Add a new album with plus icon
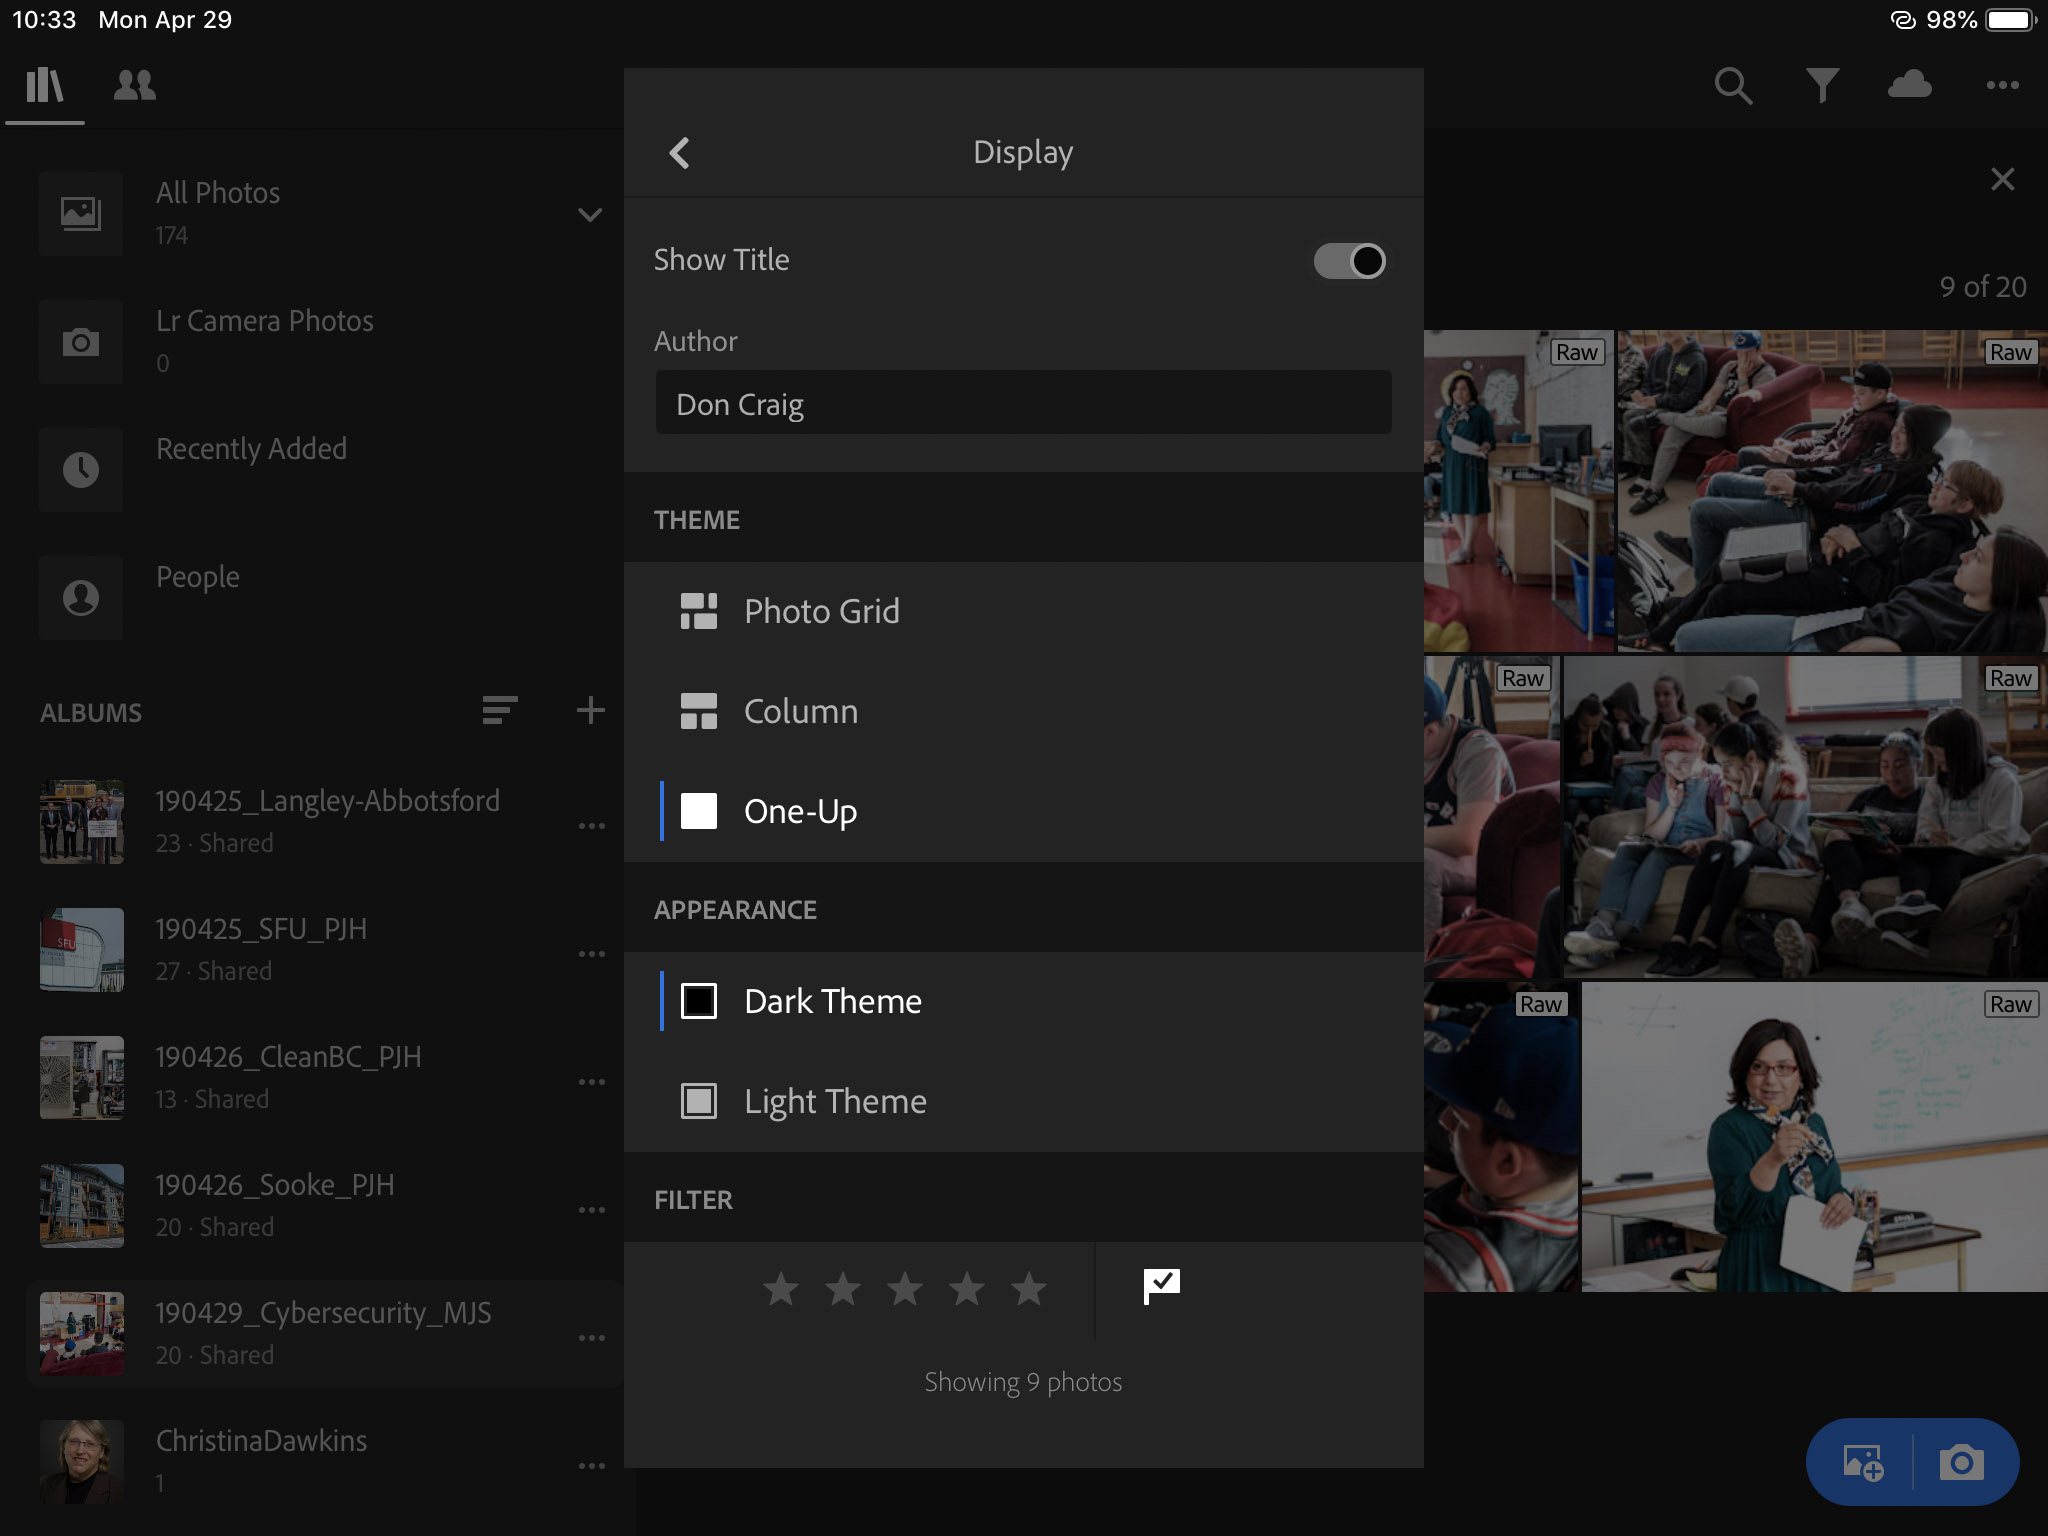The image size is (2048, 1536). point(591,711)
